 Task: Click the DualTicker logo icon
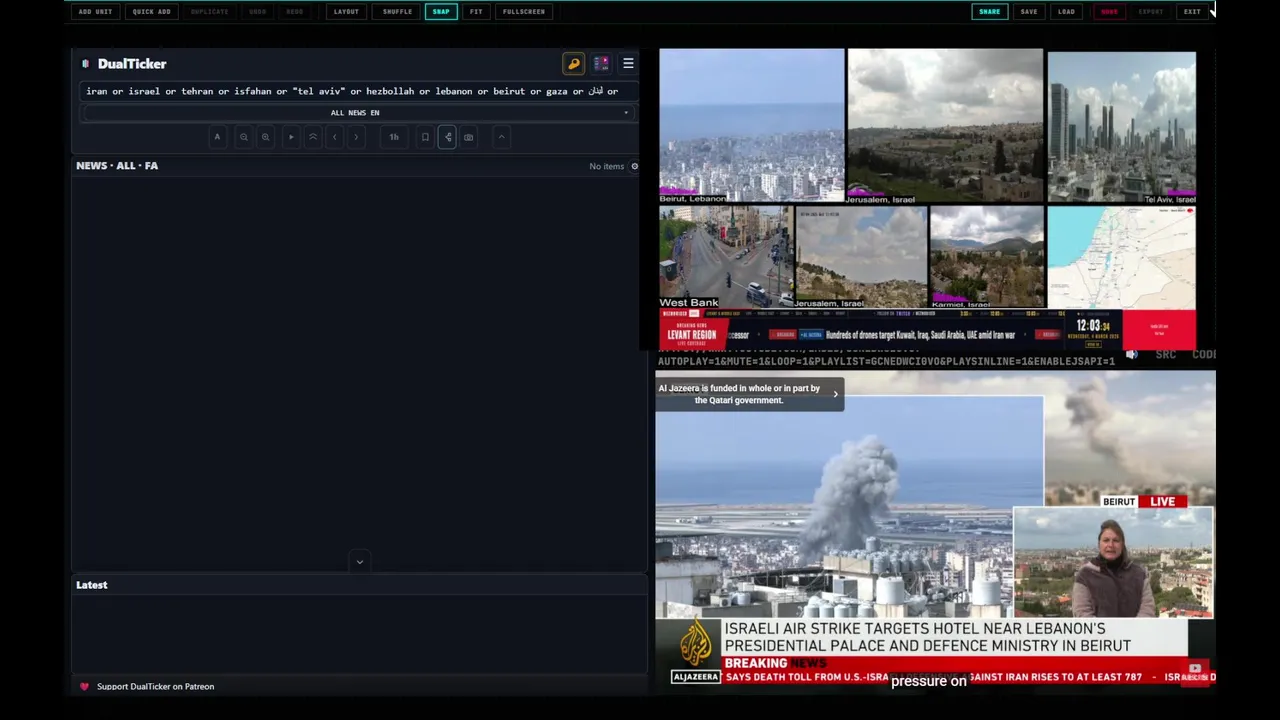coord(85,64)
